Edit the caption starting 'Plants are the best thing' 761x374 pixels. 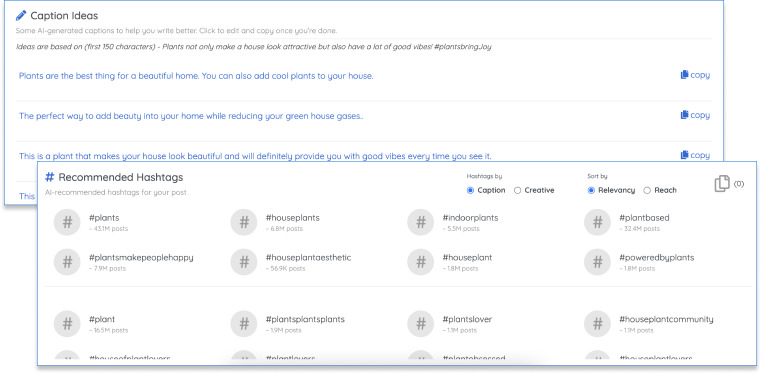click(196, 76)
